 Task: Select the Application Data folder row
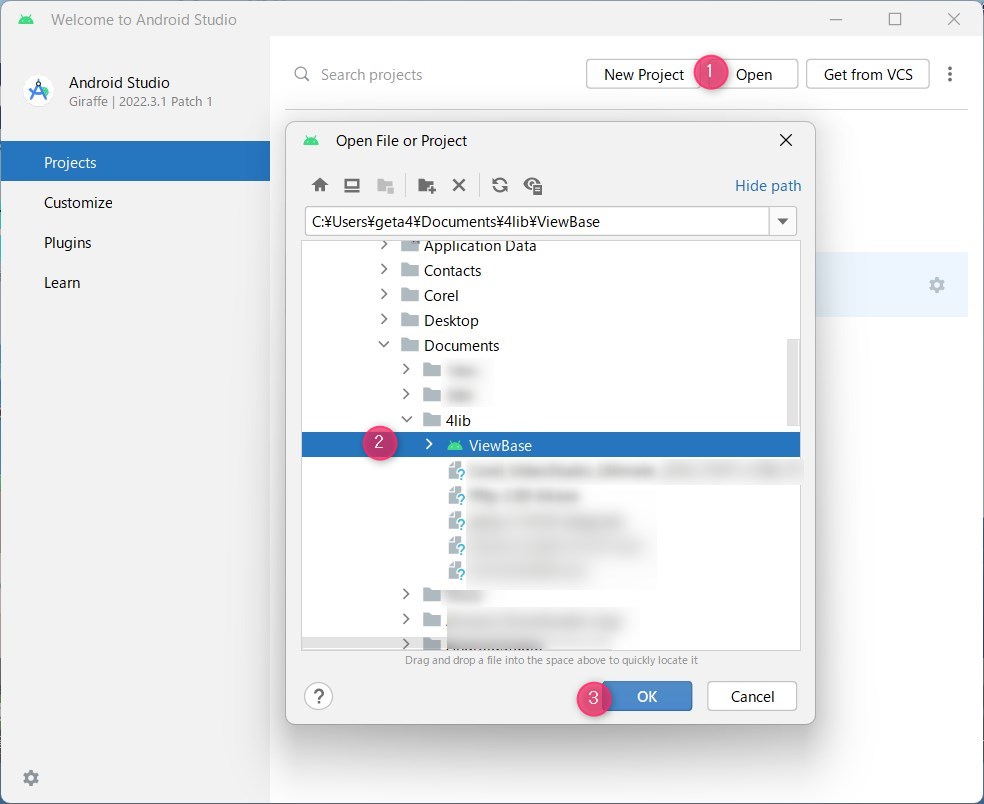(551, 247)
